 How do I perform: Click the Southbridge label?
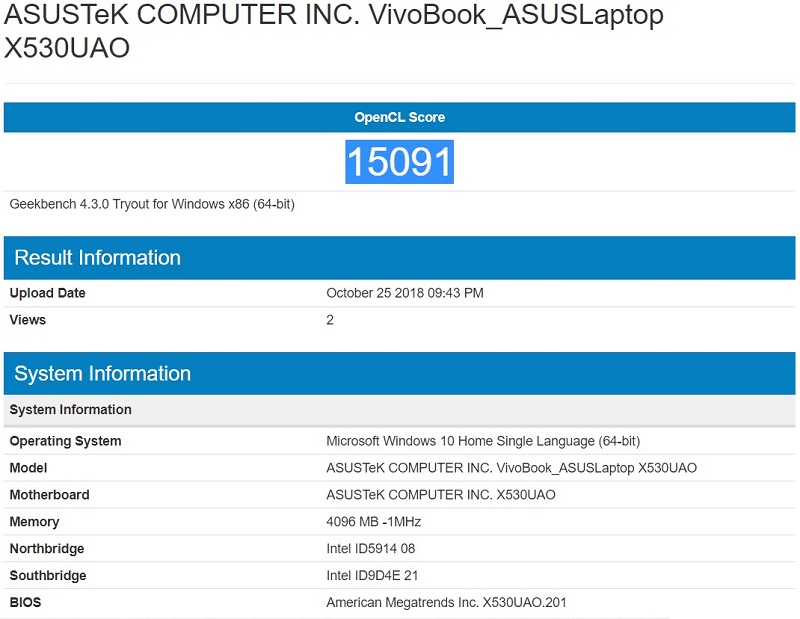[x=48, y=576]
